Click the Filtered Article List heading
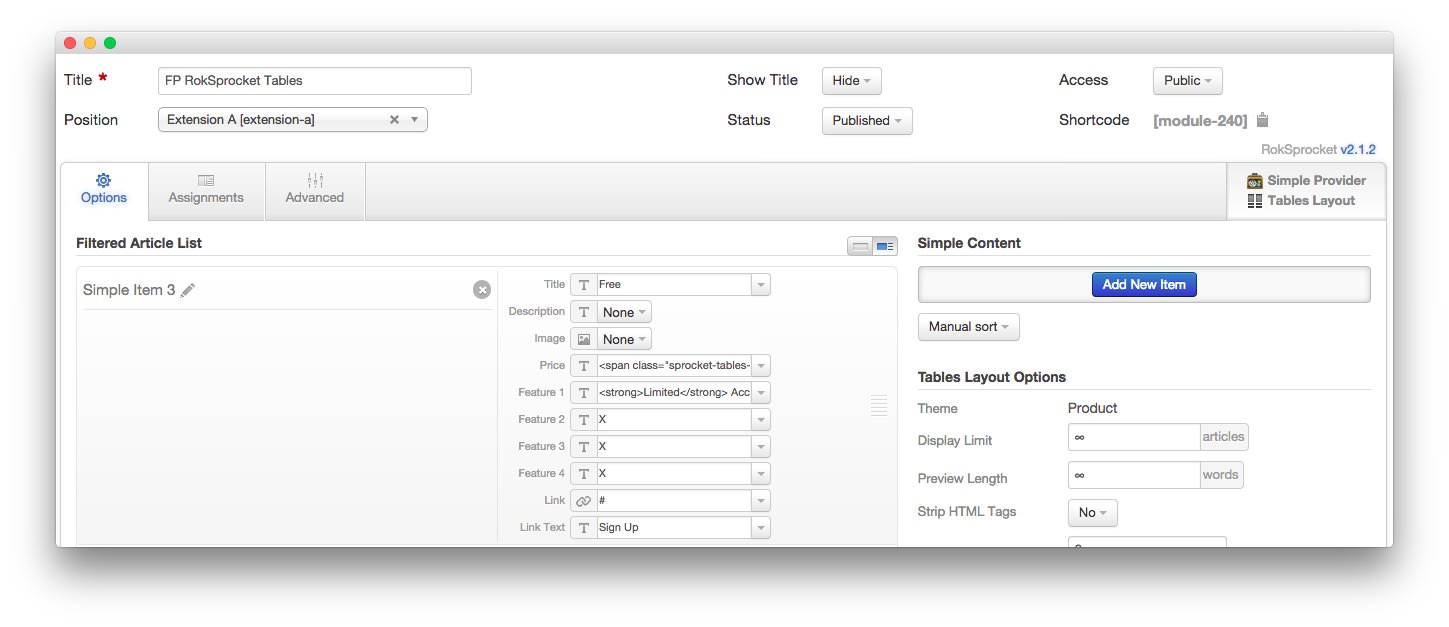The height and width of the screenshot is (627, 1449). click(139, 244)
